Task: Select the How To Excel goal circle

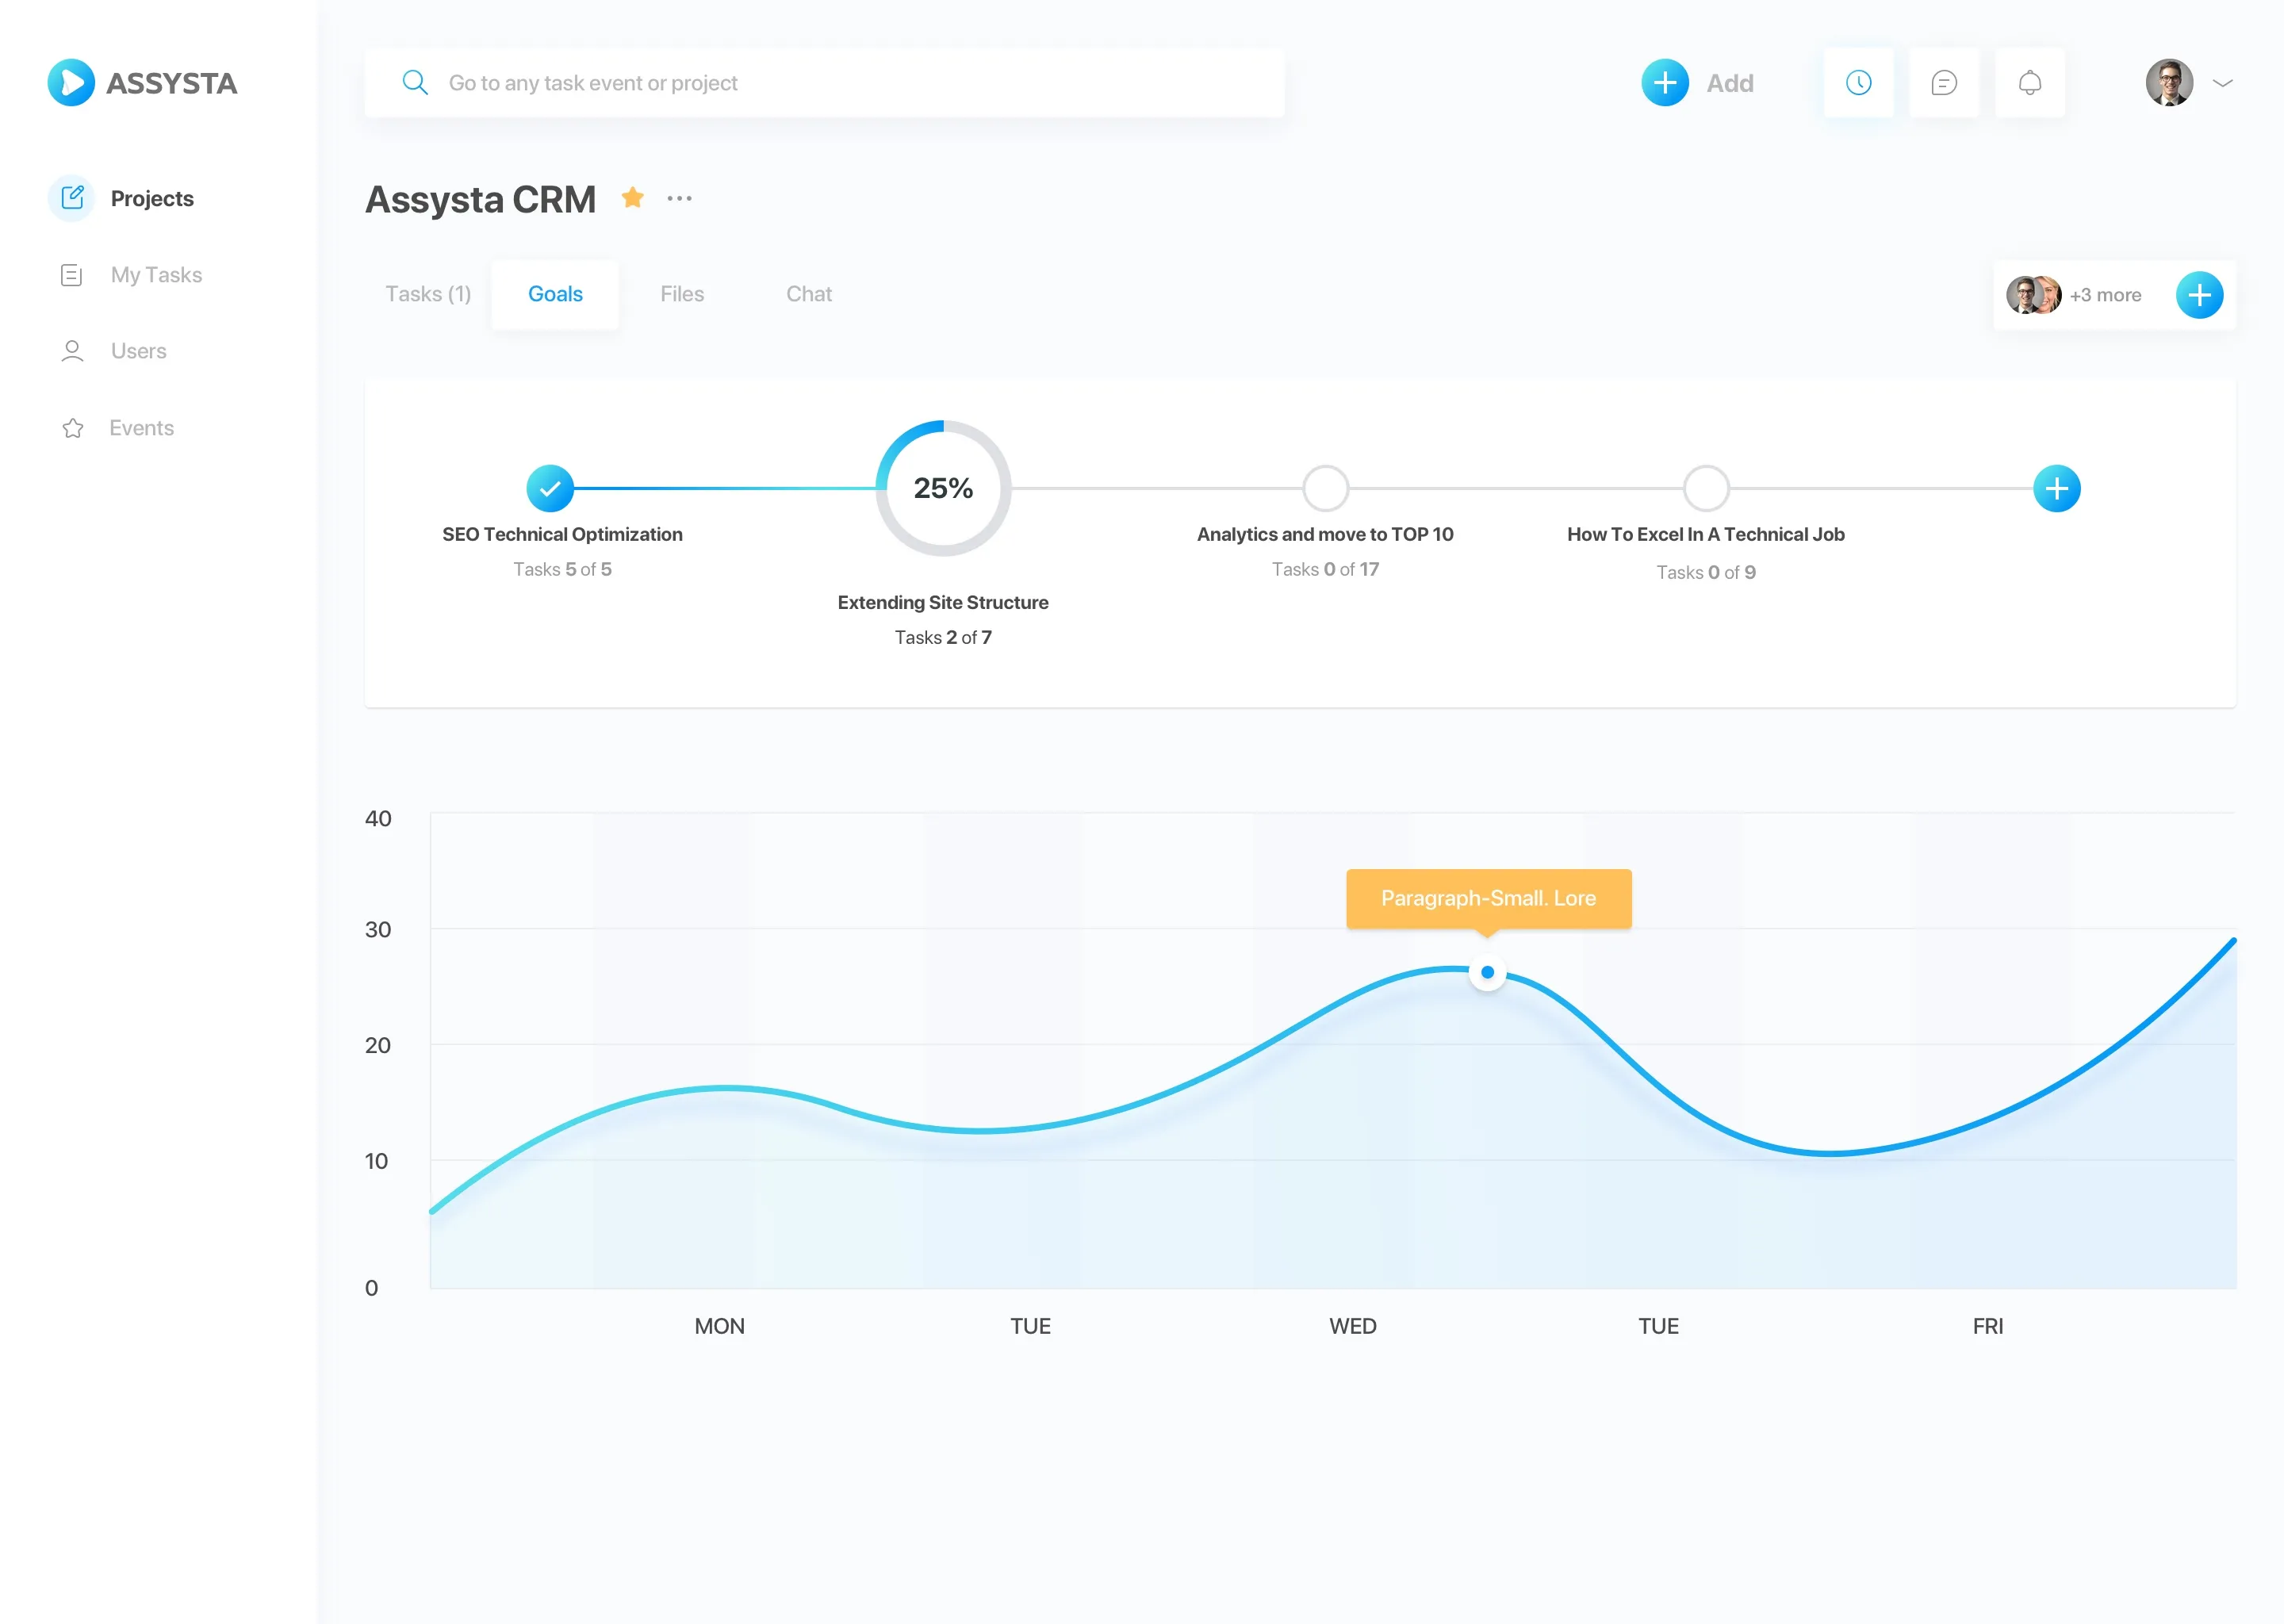Action: tap(1706, 489)
